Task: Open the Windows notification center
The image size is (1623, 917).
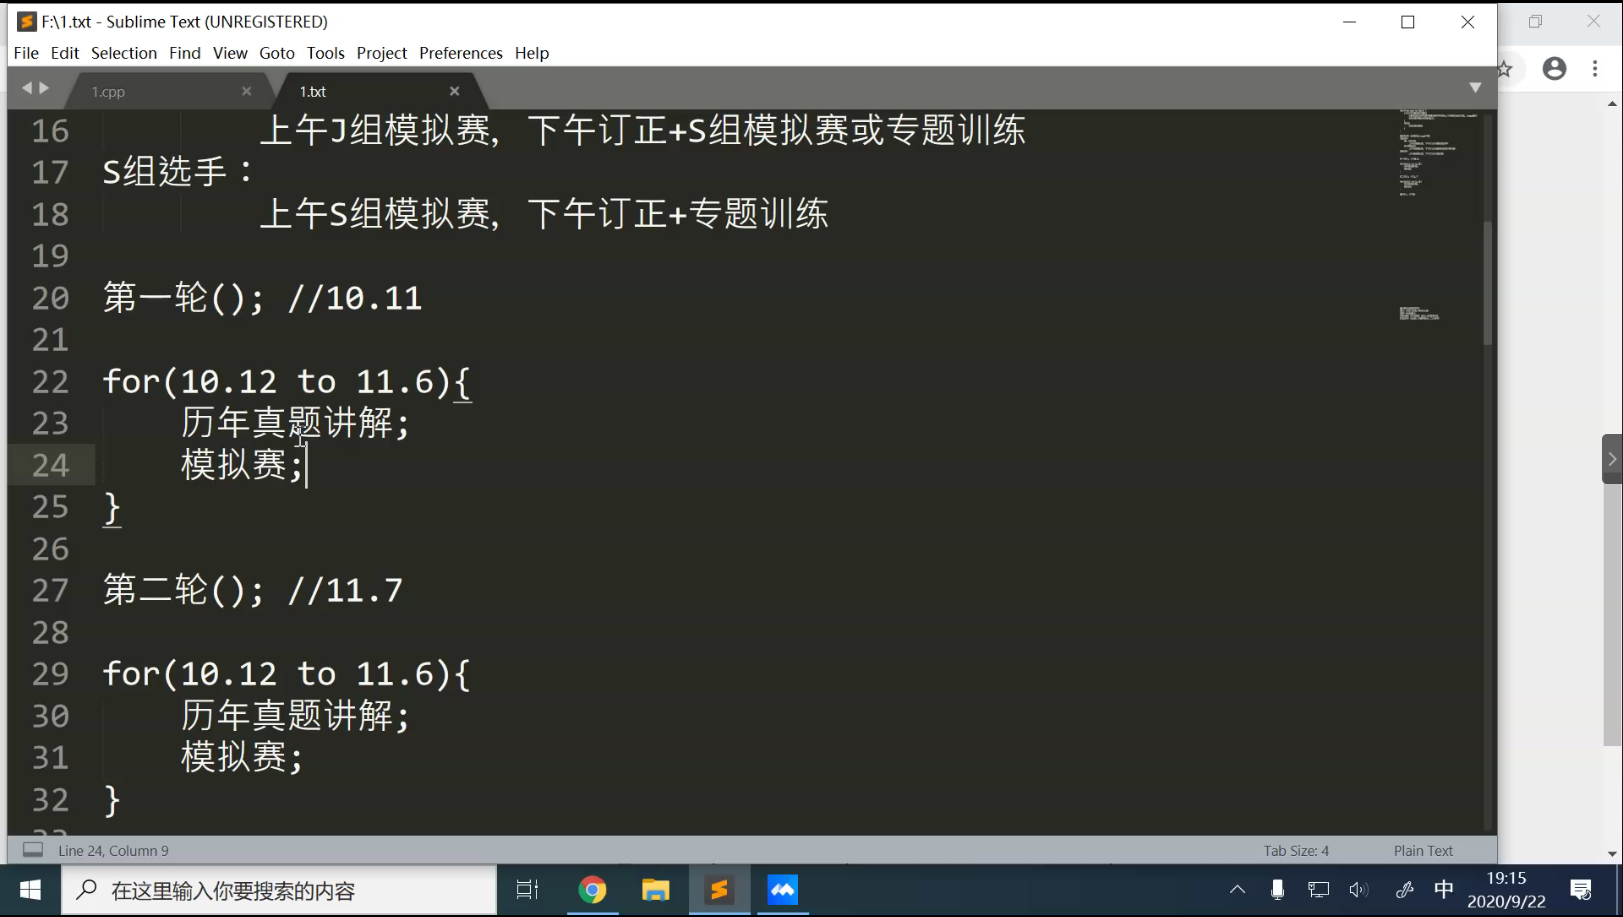Action: [1581, 890]
